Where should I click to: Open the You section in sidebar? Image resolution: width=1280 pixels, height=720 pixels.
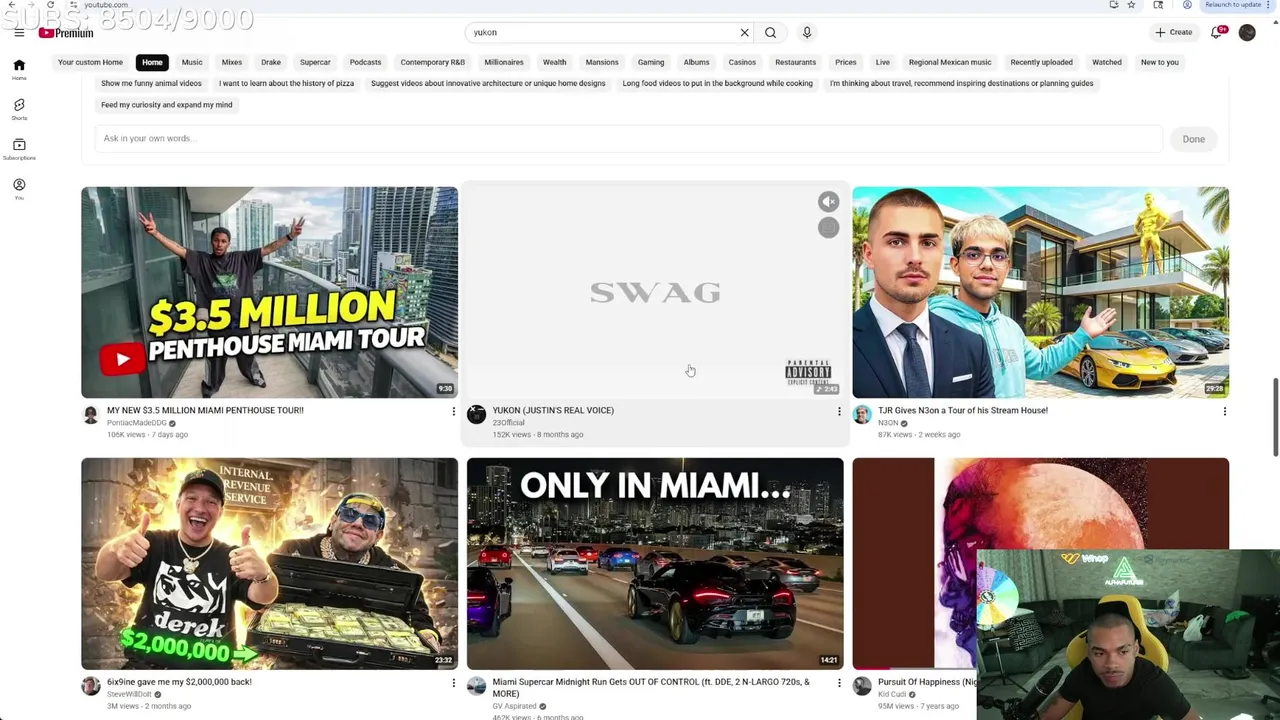[19, 189]
